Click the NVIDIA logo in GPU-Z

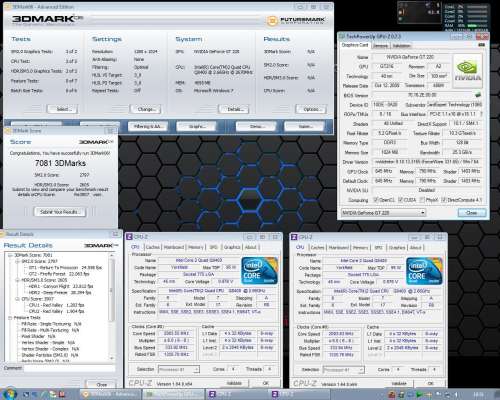[468, 71]
